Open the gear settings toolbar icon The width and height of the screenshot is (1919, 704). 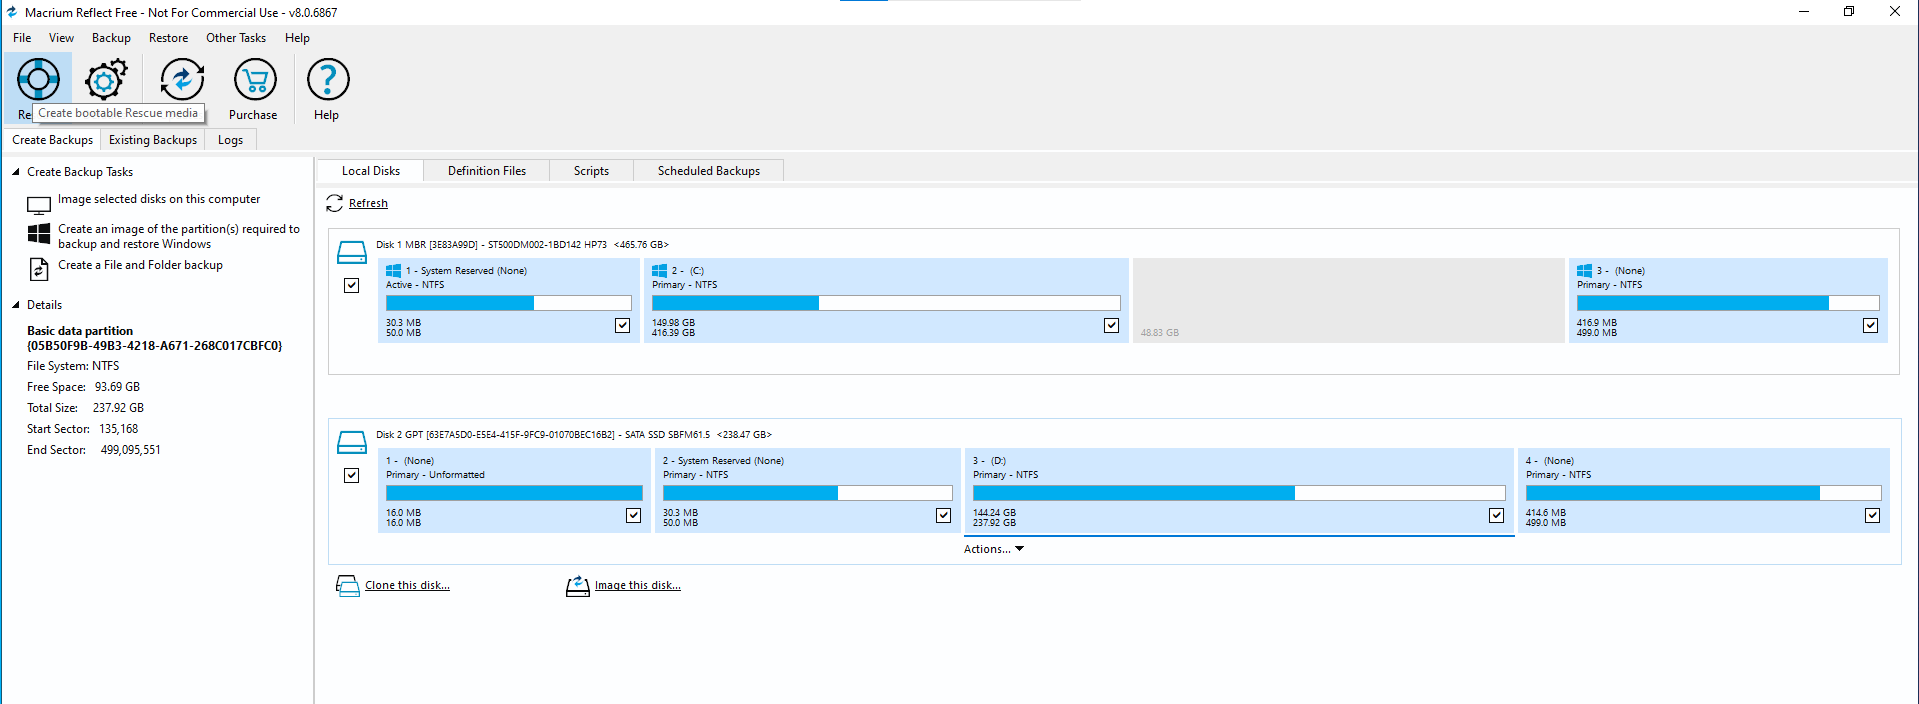pyautogui.click(x=106, y=79)
